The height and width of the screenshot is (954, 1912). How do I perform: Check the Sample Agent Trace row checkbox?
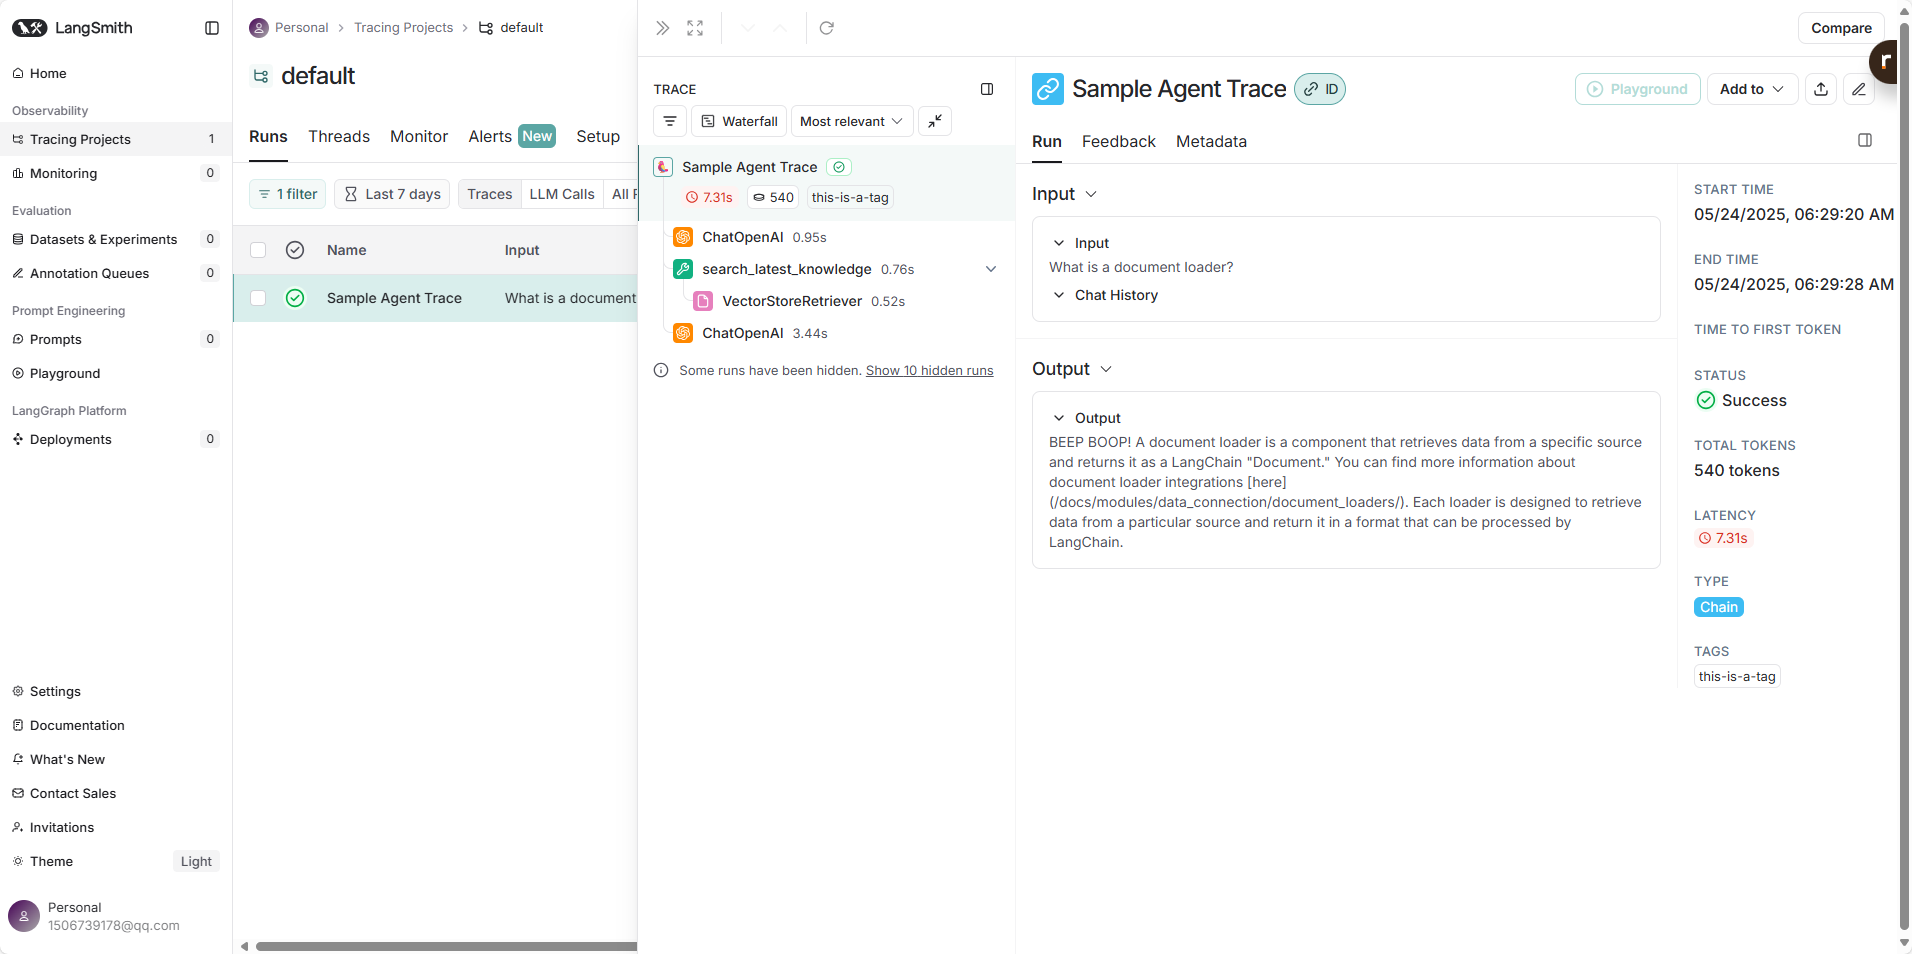pos(258,298)
